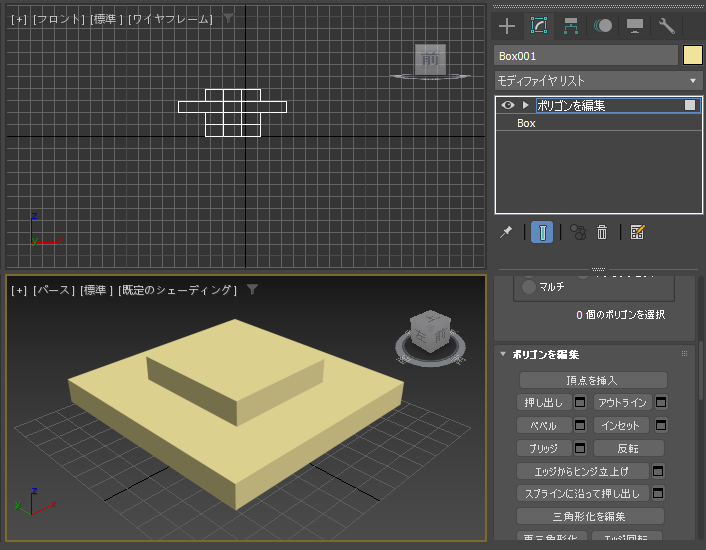Click the square icon on ポリゴンを編集 row
706x550 pixels.
pyautogui.click(x=690, y=105)
